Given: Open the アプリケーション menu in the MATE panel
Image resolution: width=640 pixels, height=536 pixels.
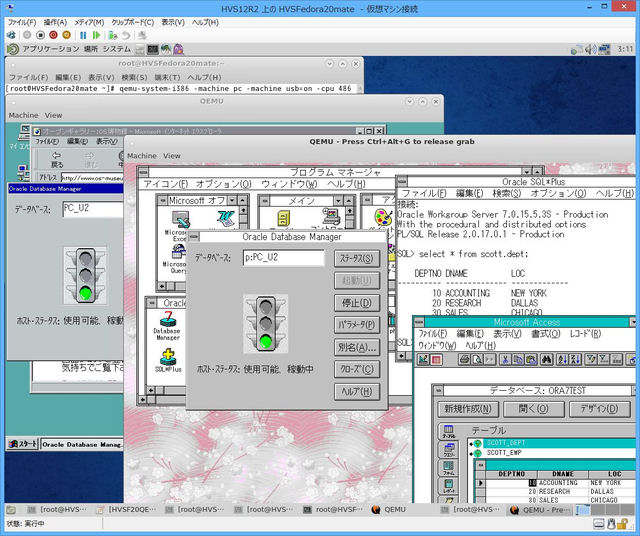Looking at the screenshot, I should pos(51,49).
